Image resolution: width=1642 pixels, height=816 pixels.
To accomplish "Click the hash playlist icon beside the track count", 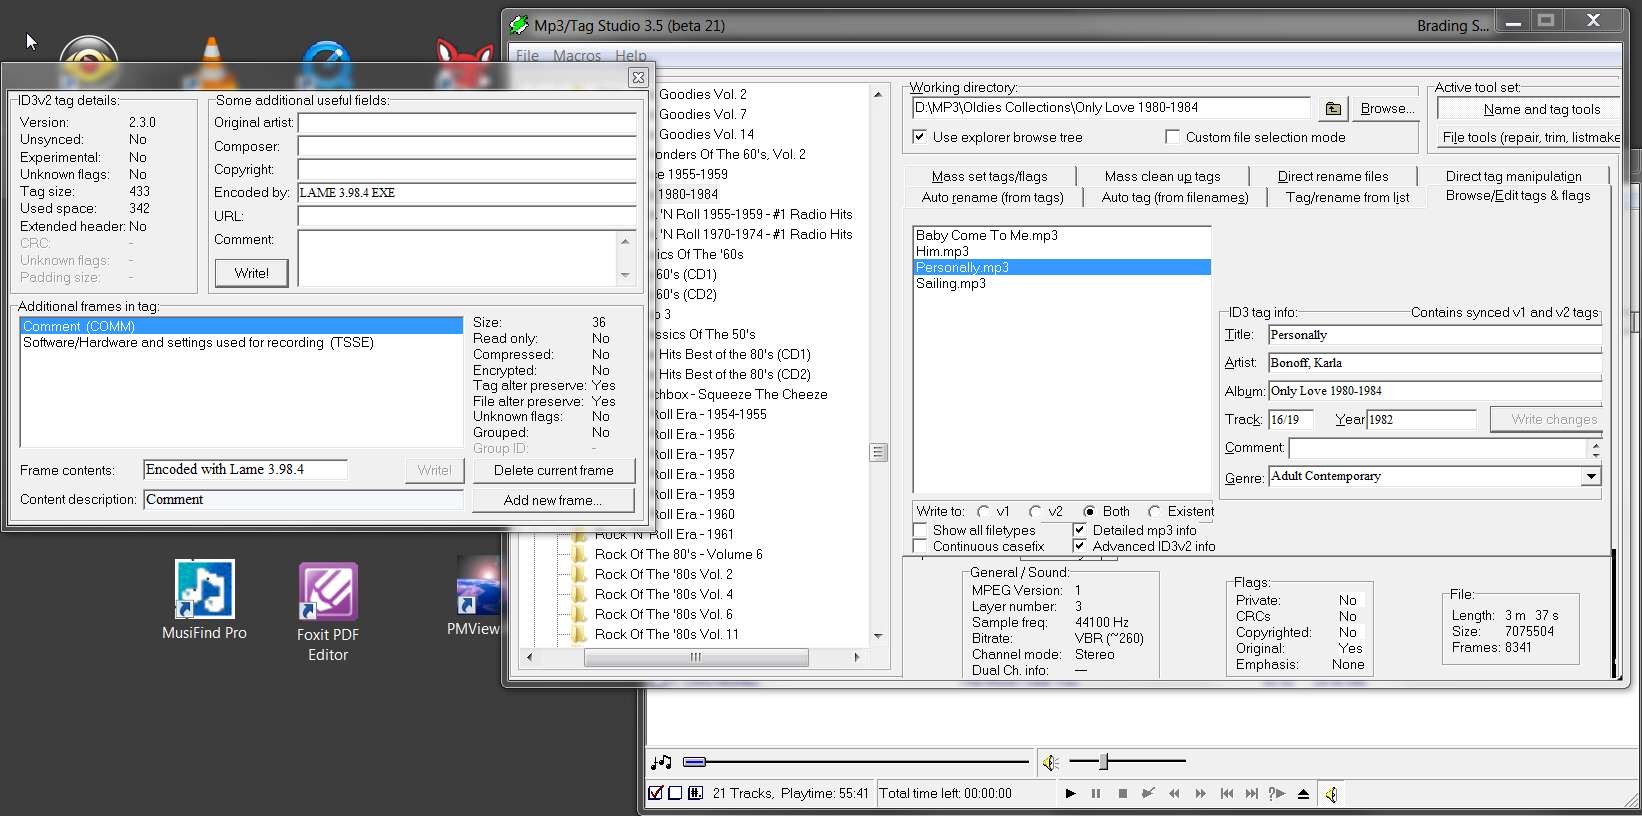I will 694,793.
